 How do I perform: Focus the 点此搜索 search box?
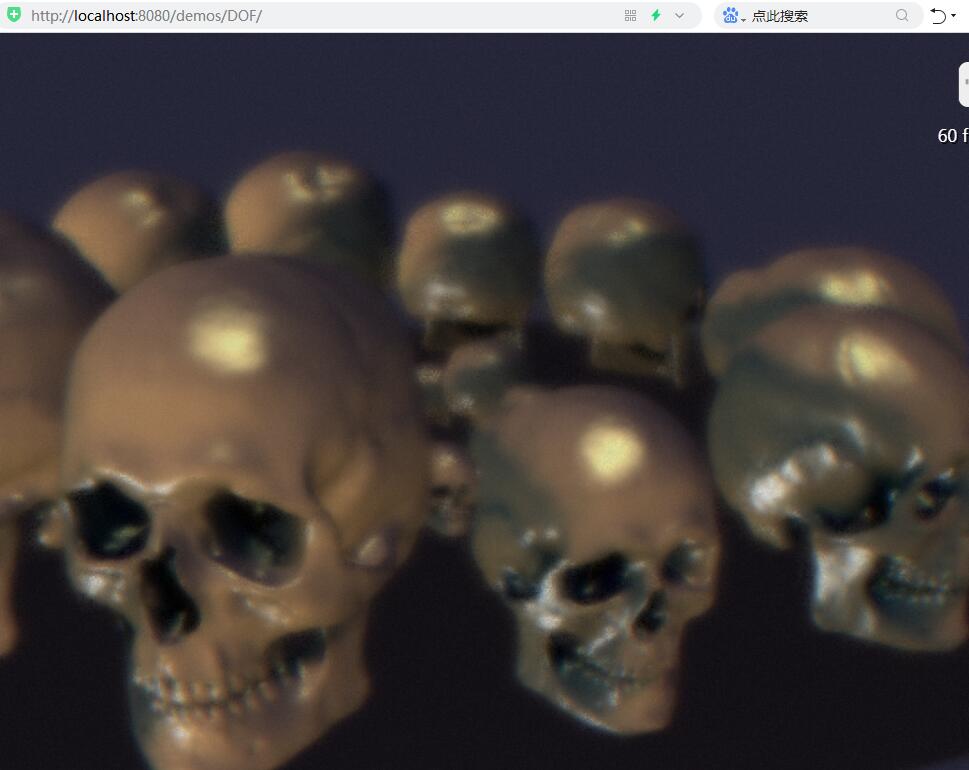pos(820,15)
